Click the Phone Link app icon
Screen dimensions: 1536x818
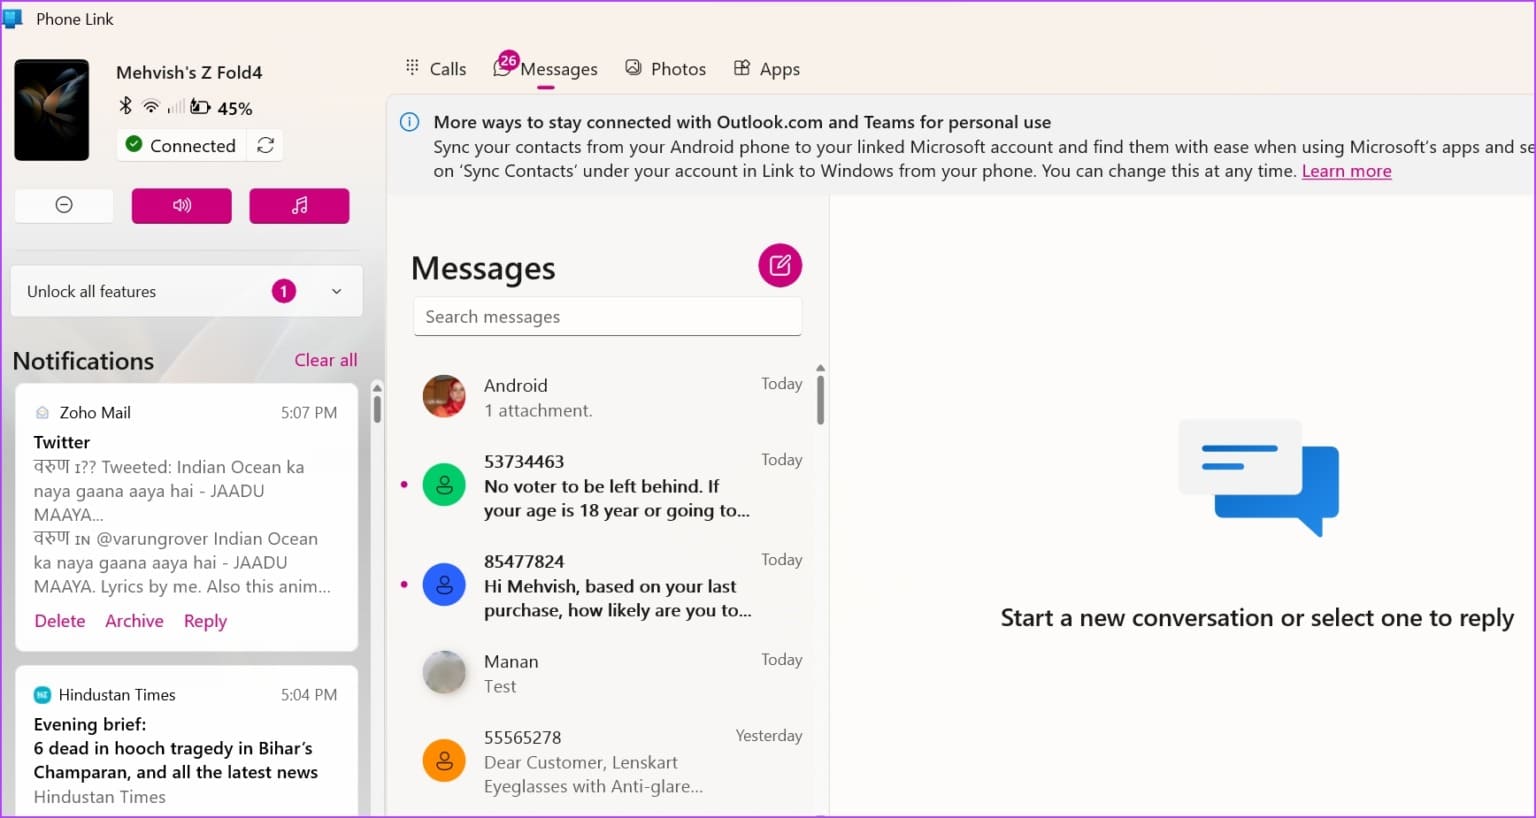click(13, 18)
